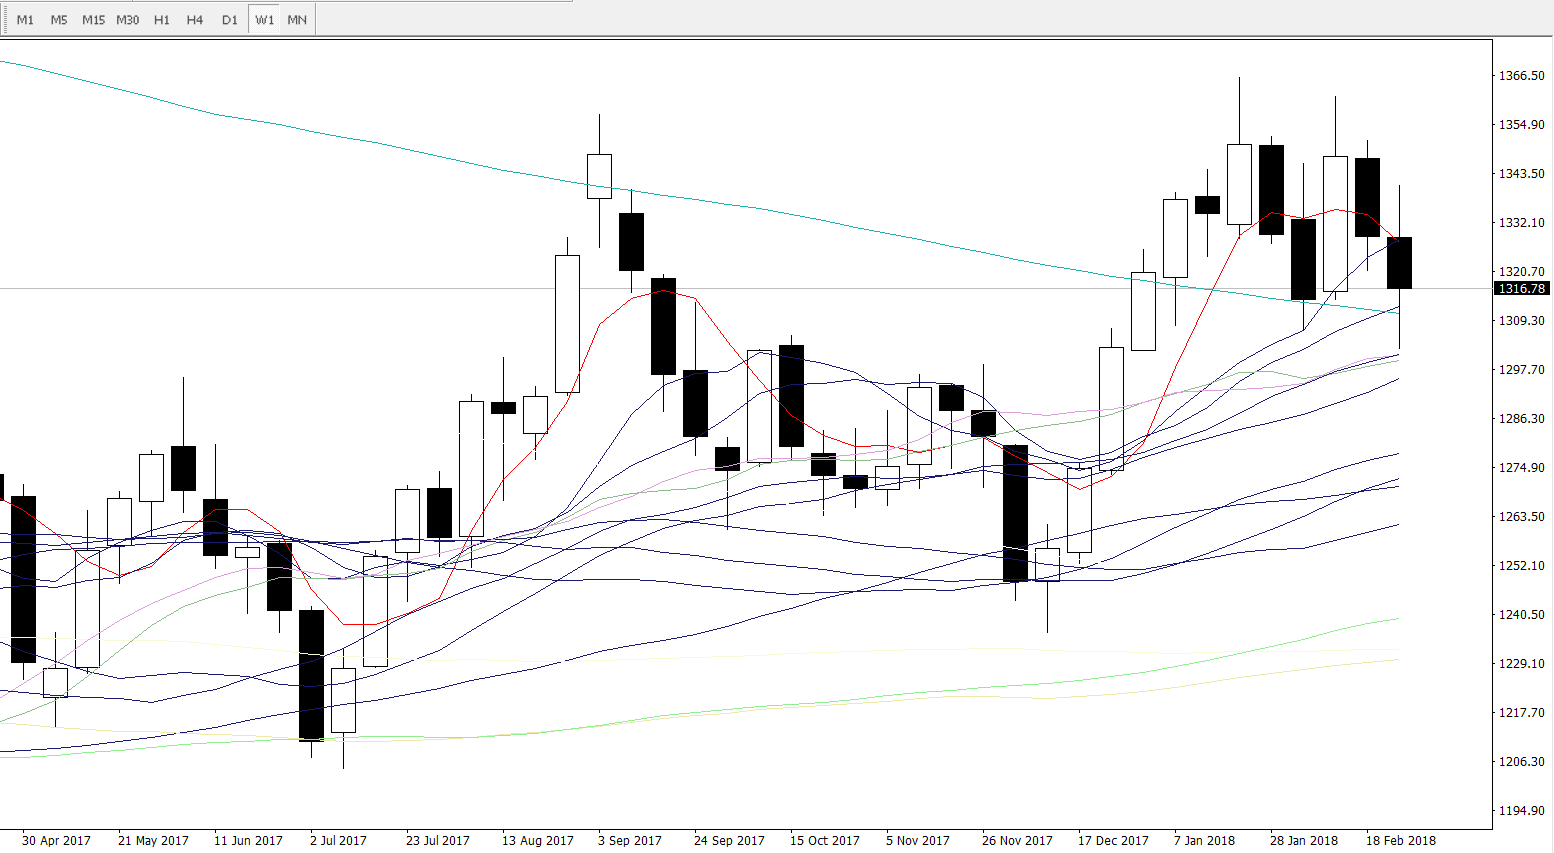
Task: Click the large black candle near 26 Nov 2017
Action: point(1015,512)
